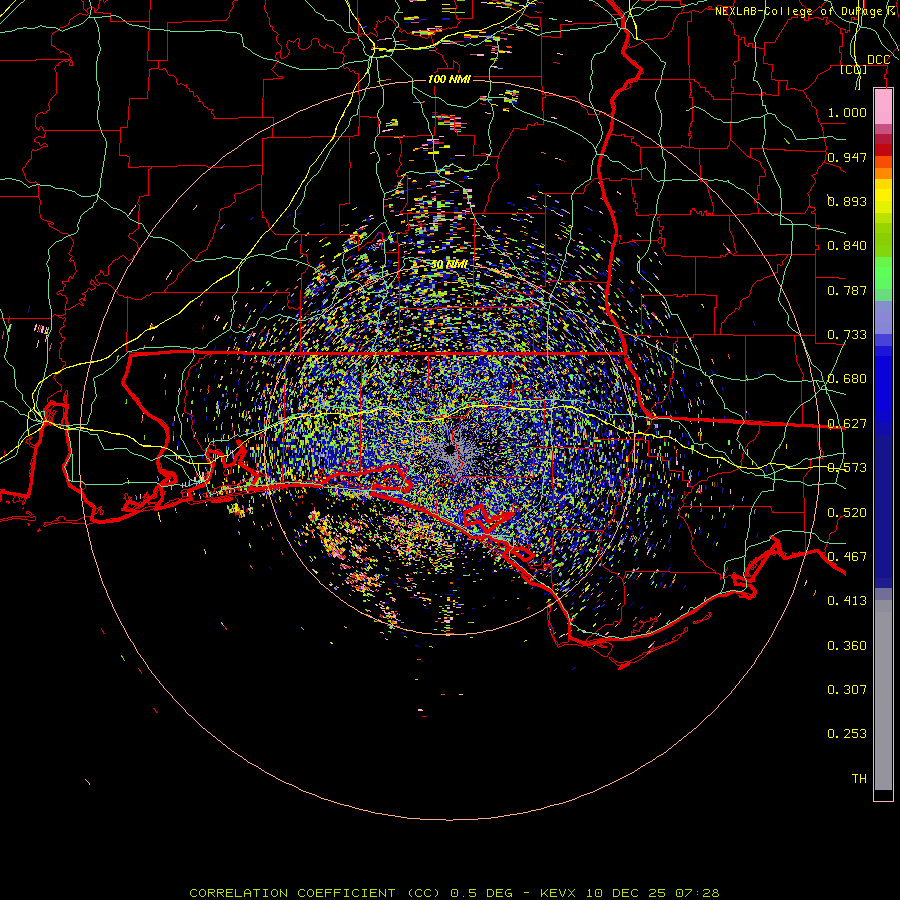Select the 0.787 scale value
Image resolution: width=900 pixels, height=900 pixels.
[847, 290]
